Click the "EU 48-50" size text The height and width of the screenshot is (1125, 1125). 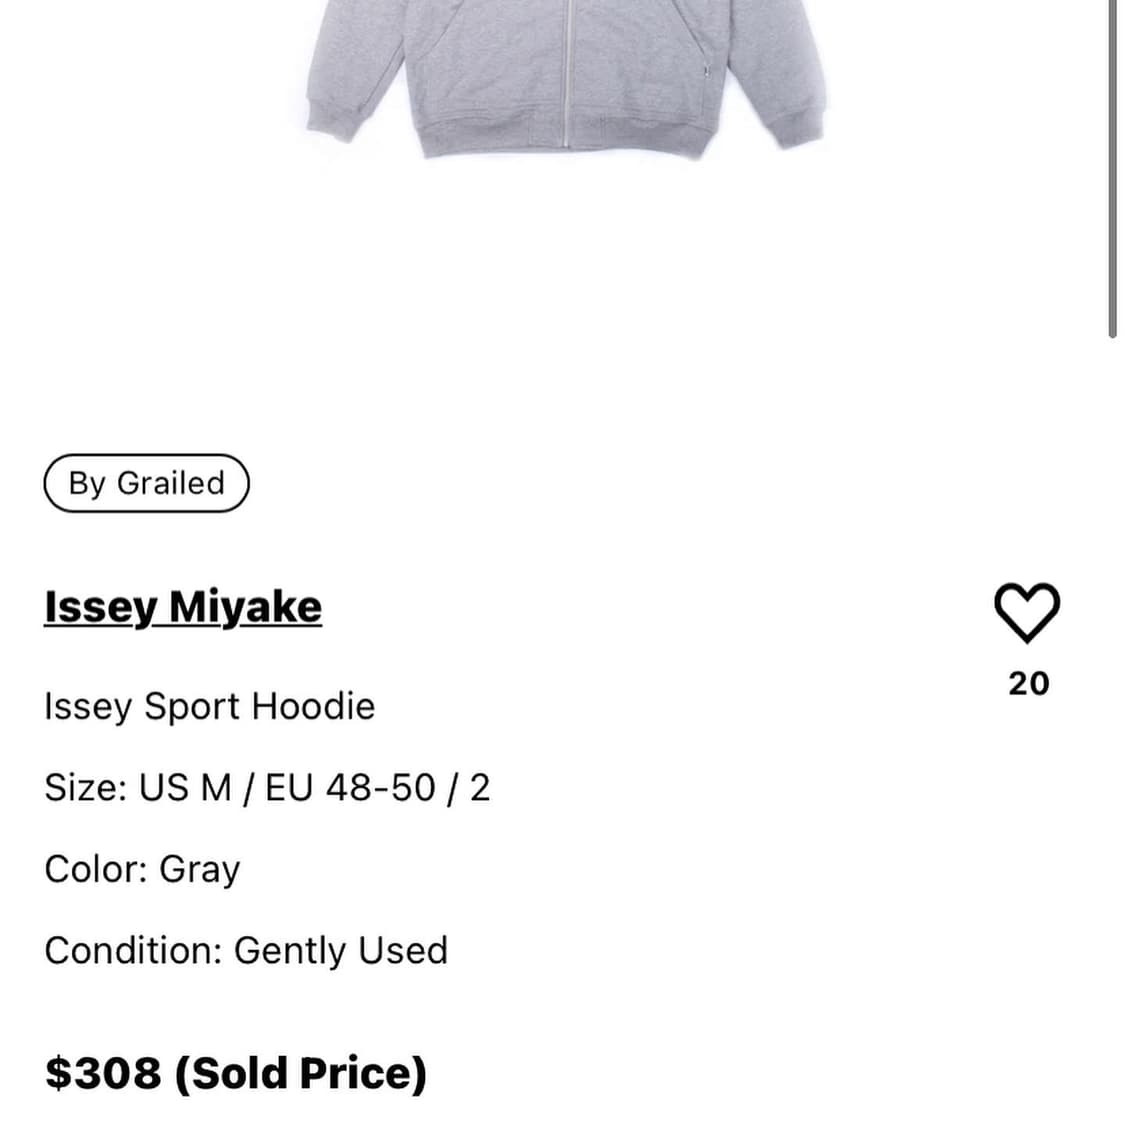pyautogui.click(x=350, y=788)
